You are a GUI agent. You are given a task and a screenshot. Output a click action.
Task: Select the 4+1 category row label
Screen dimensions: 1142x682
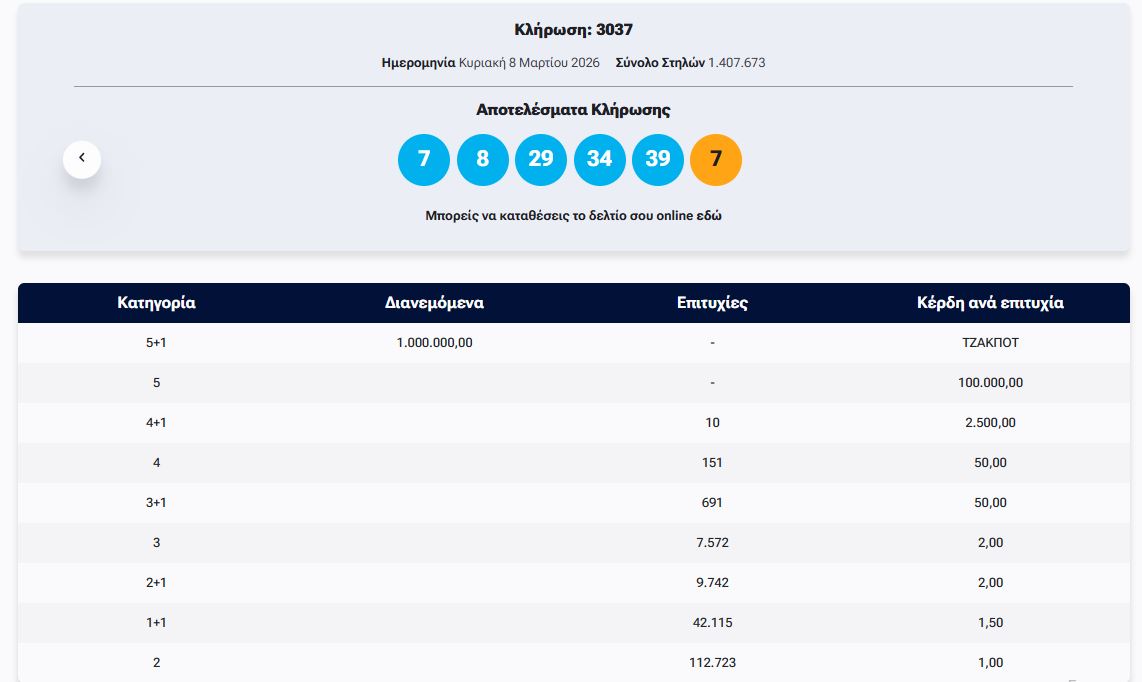(156, 423)
